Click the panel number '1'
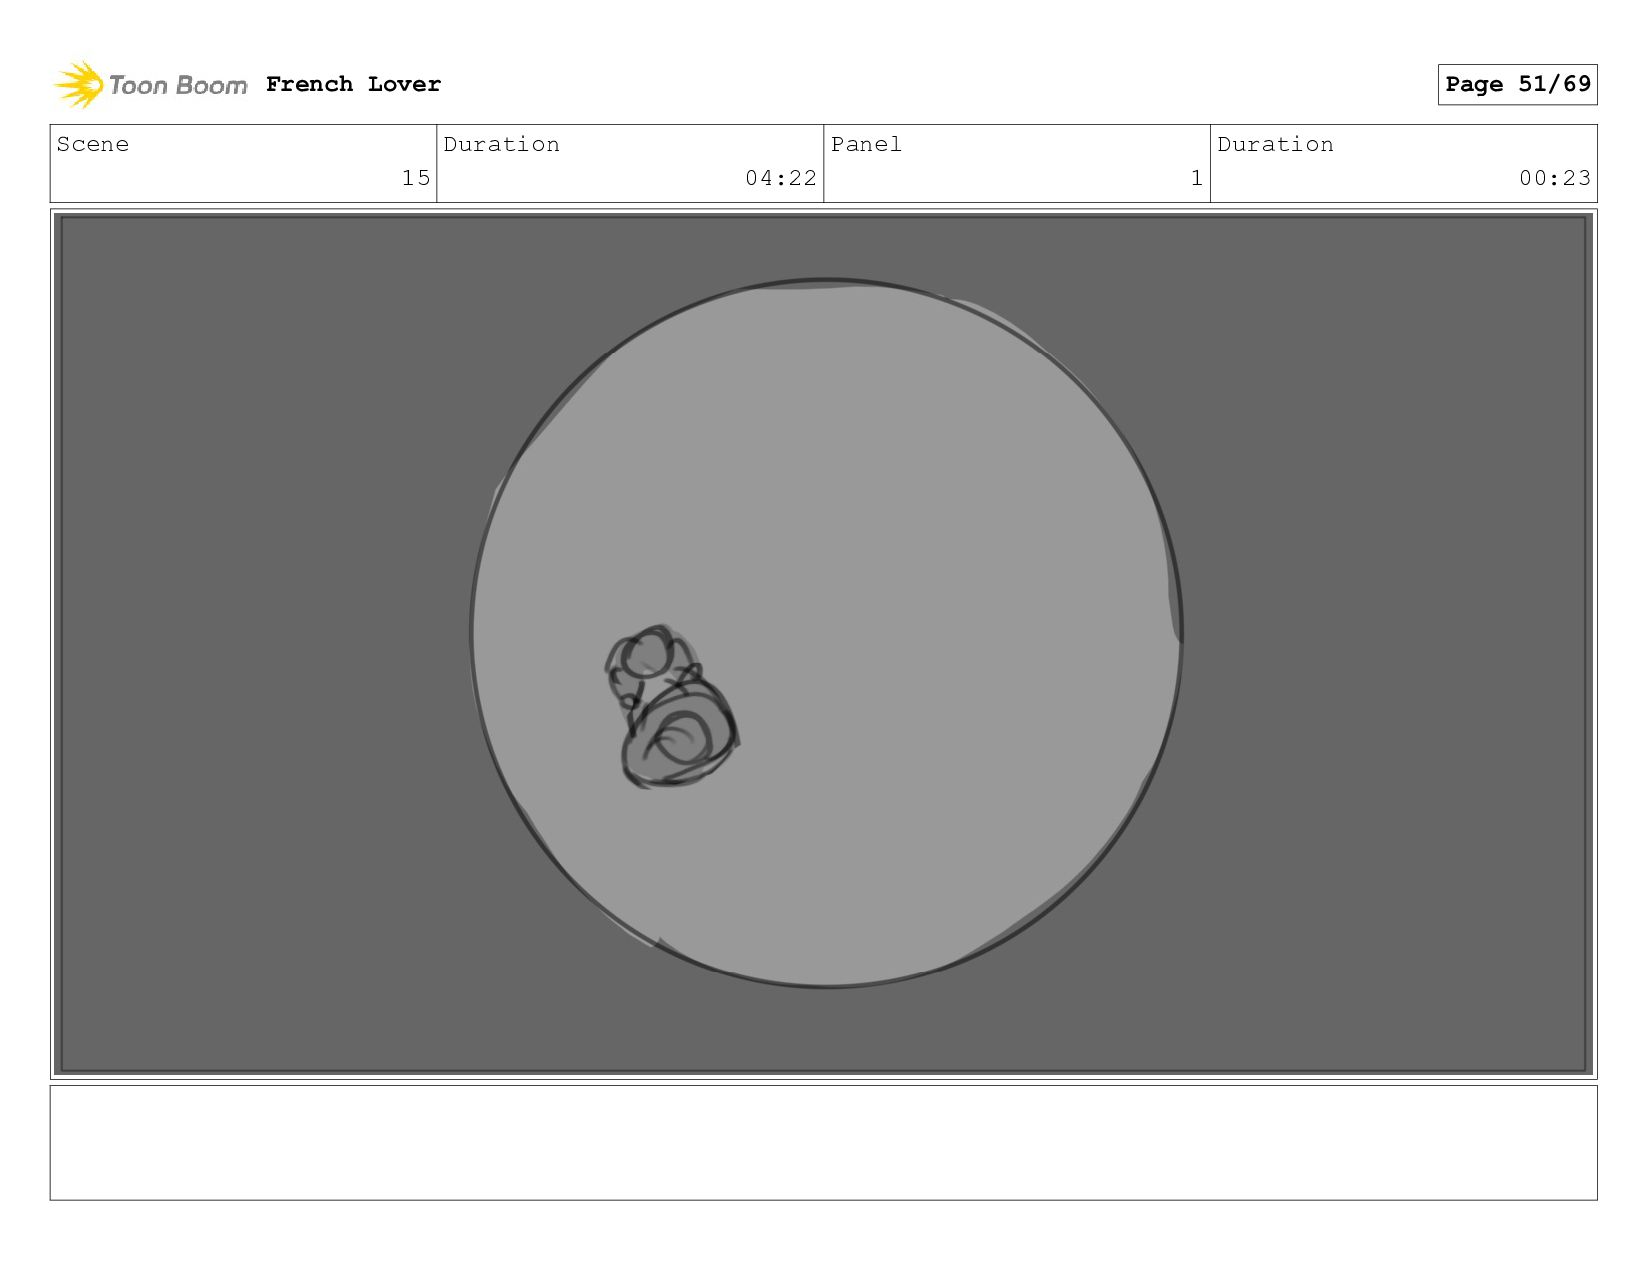The height and width of the screenshot is (1275, 1650). click(1196, 178)
